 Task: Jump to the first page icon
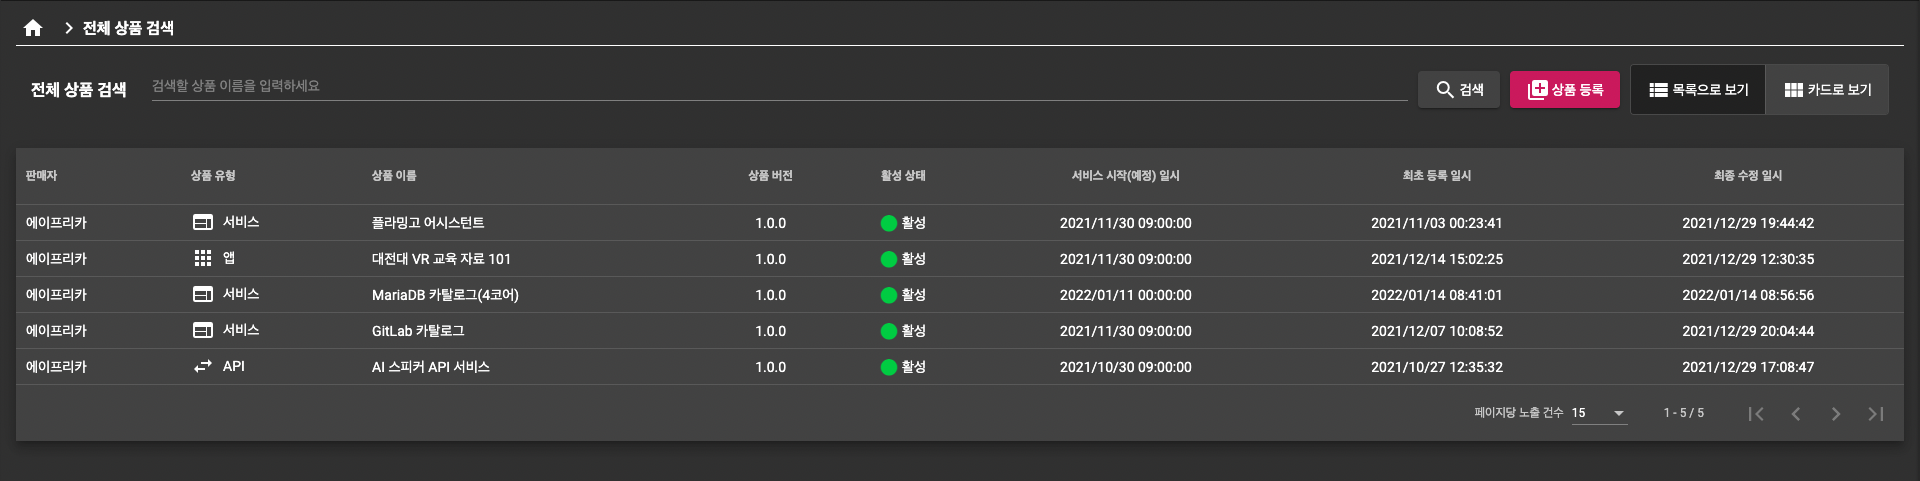click(x=1756, y=413)
